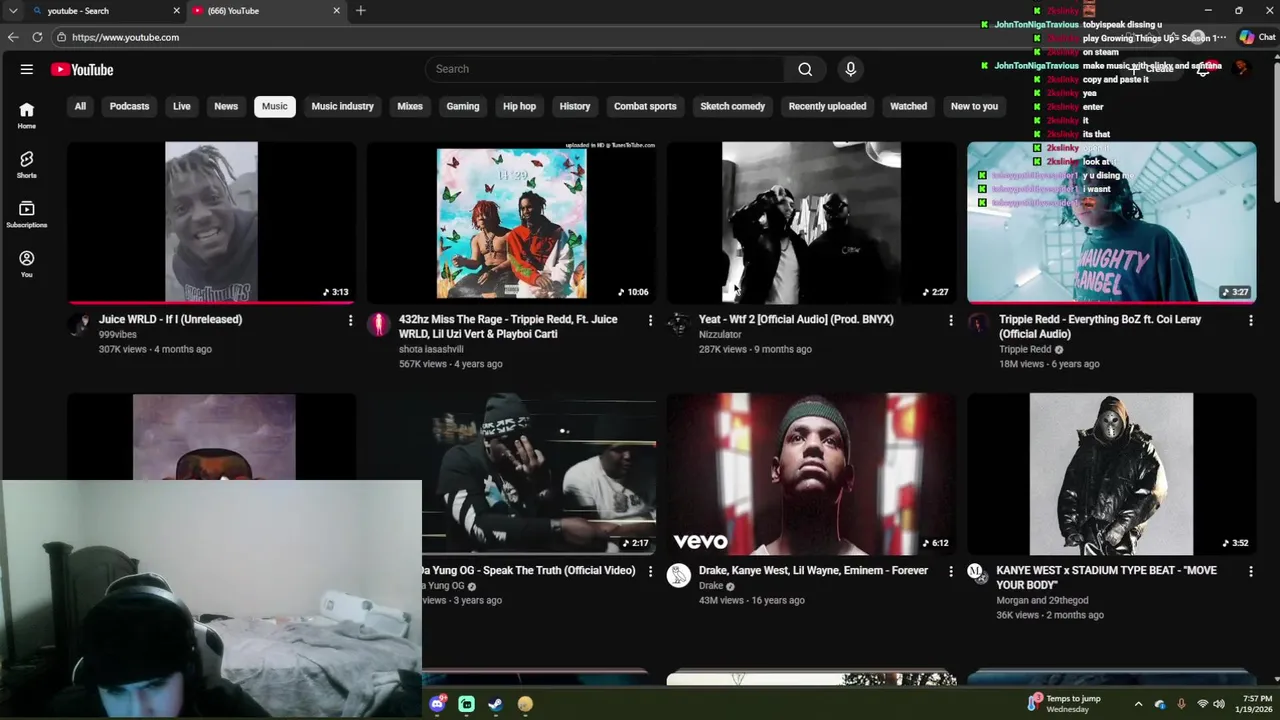The height and width of the screenshot is (720, 1280).
Task: Open options menu for Speak The Truth video
Action: click(650, 571)
